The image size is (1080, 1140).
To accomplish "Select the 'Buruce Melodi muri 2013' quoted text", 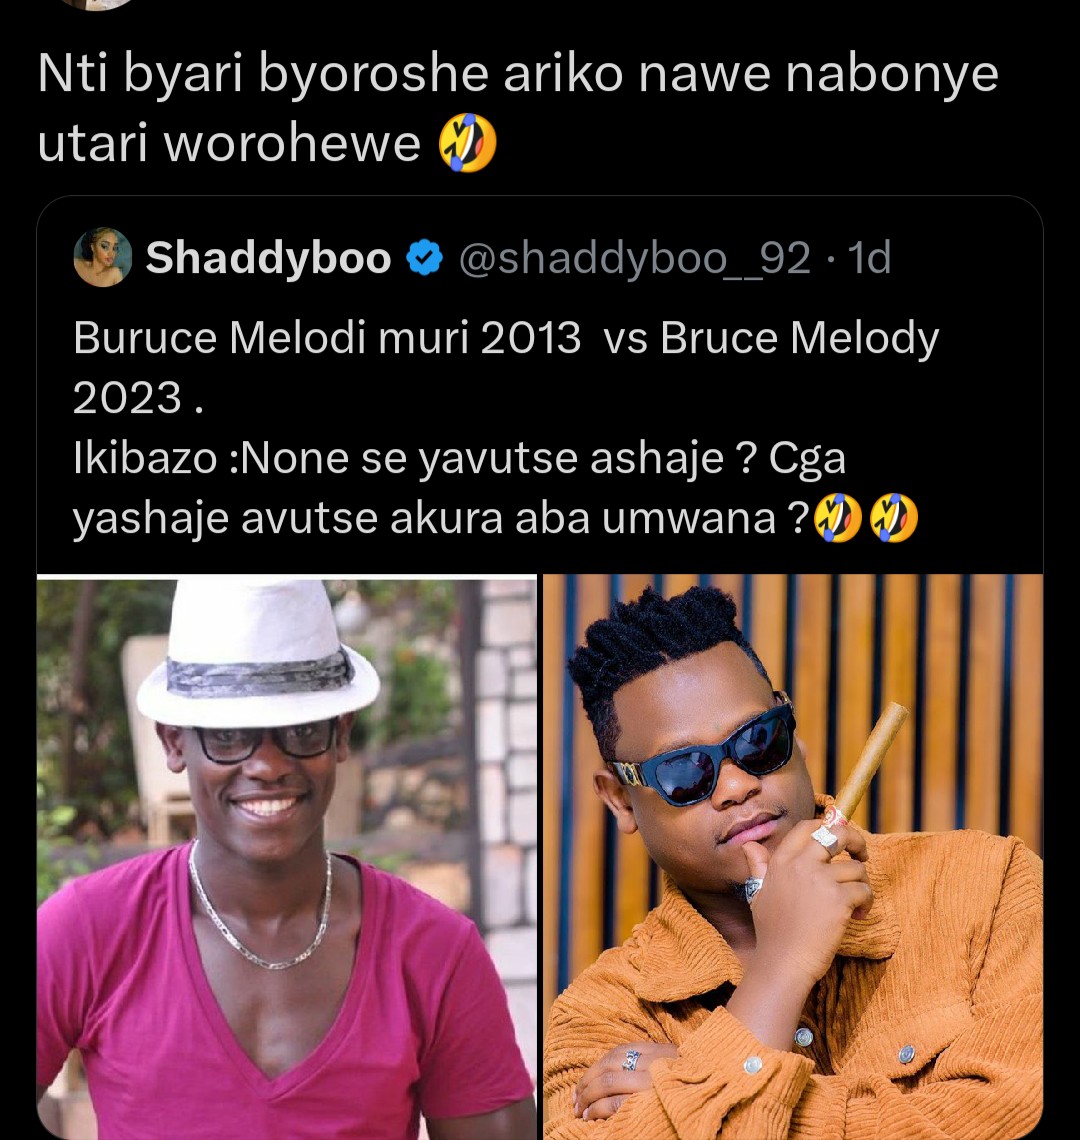I will tap(327, 338).
